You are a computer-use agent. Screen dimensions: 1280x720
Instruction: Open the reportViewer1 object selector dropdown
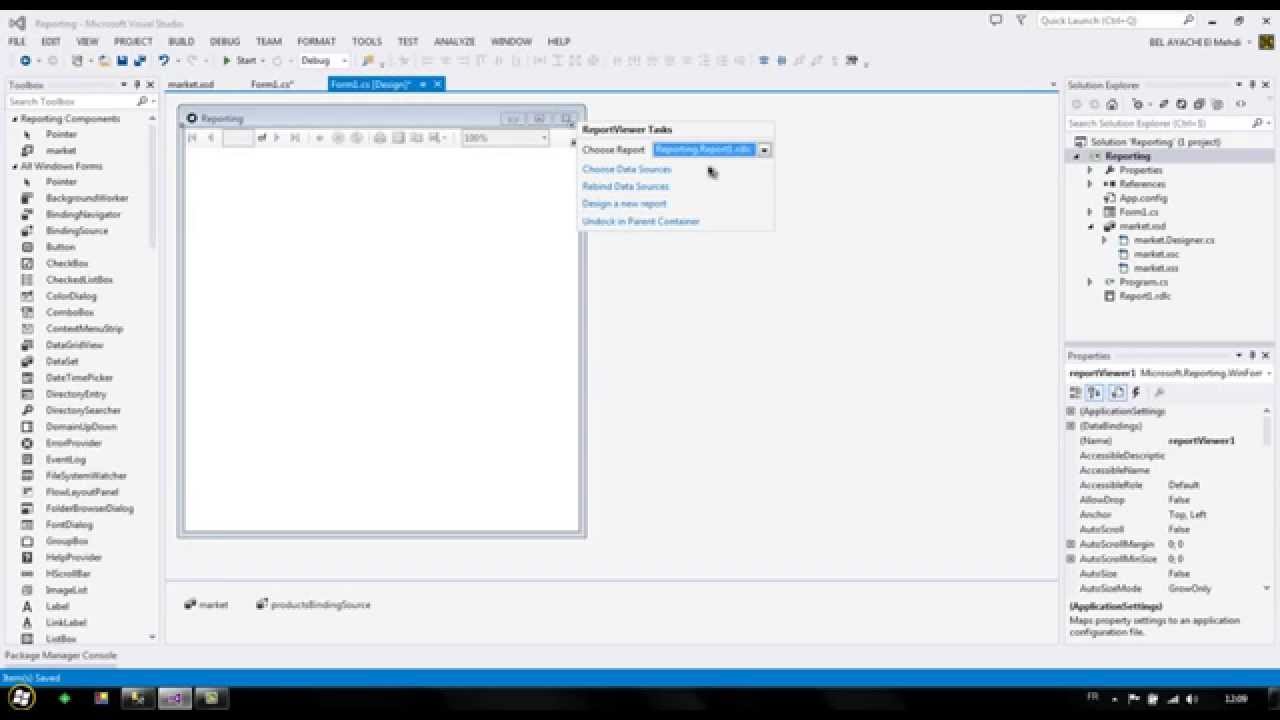(1268, 373)
